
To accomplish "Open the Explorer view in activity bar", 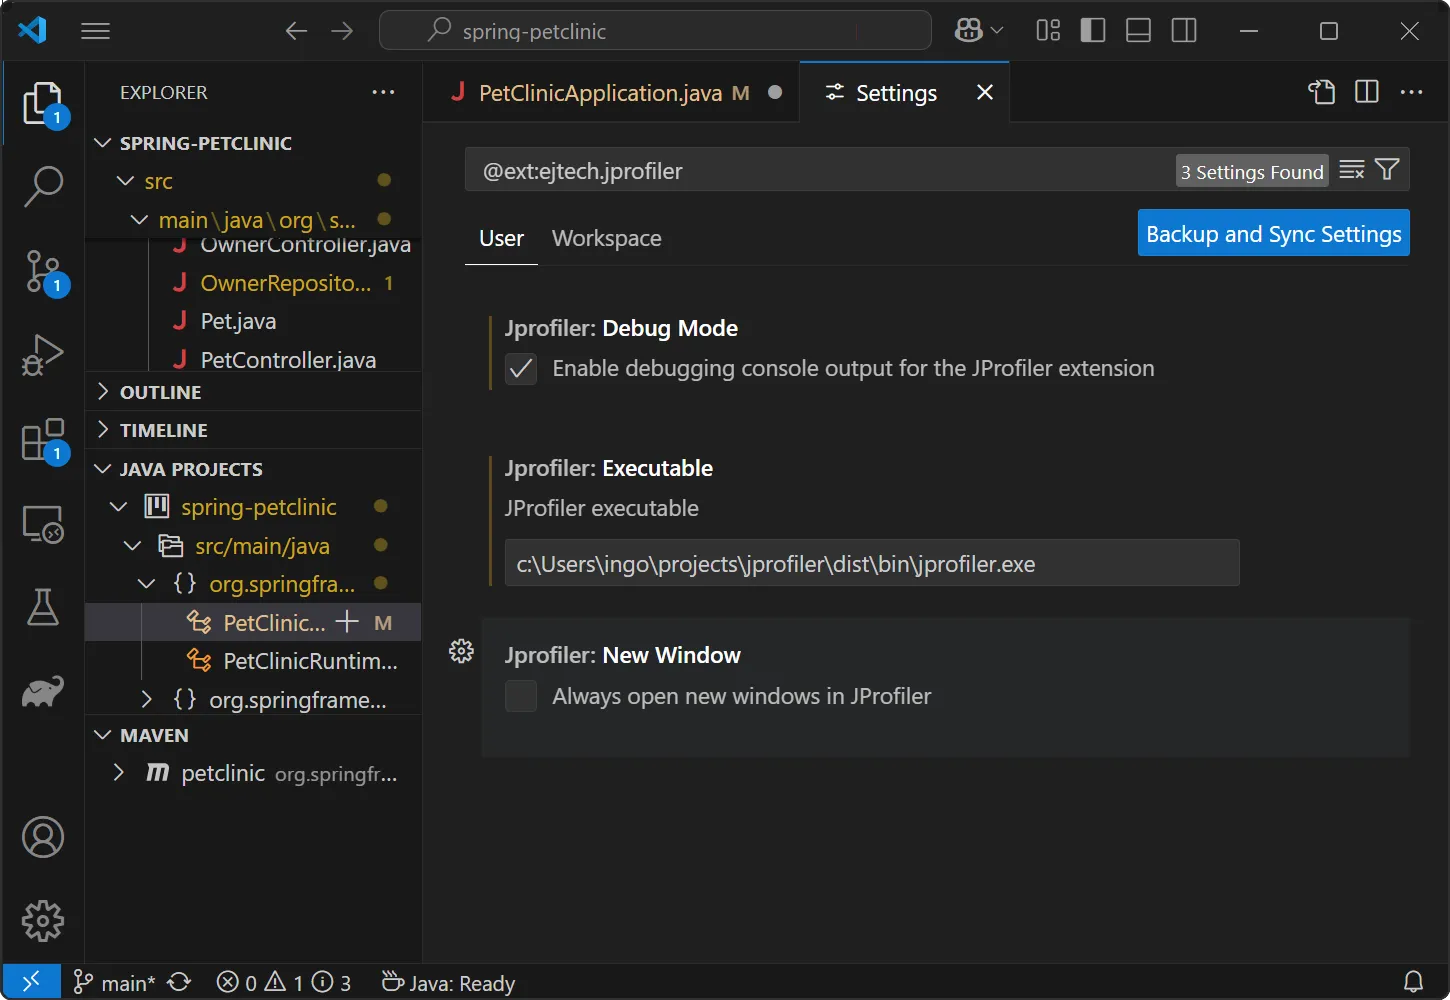I will (43, 104).
